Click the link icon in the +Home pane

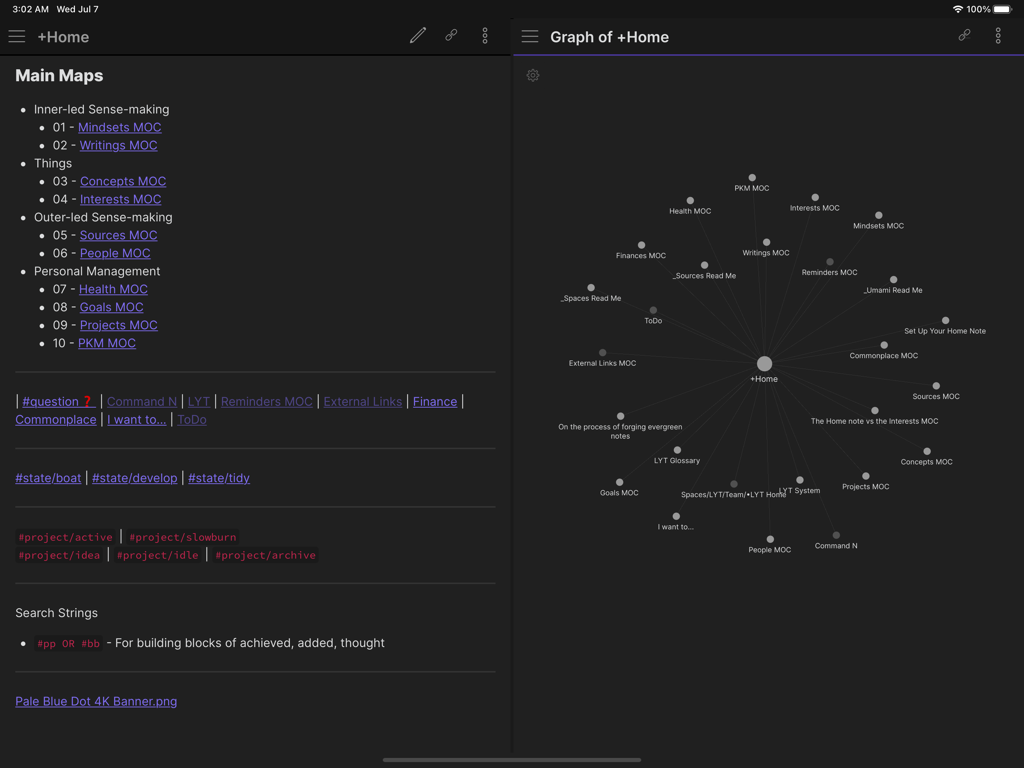[x=451, y=36]
